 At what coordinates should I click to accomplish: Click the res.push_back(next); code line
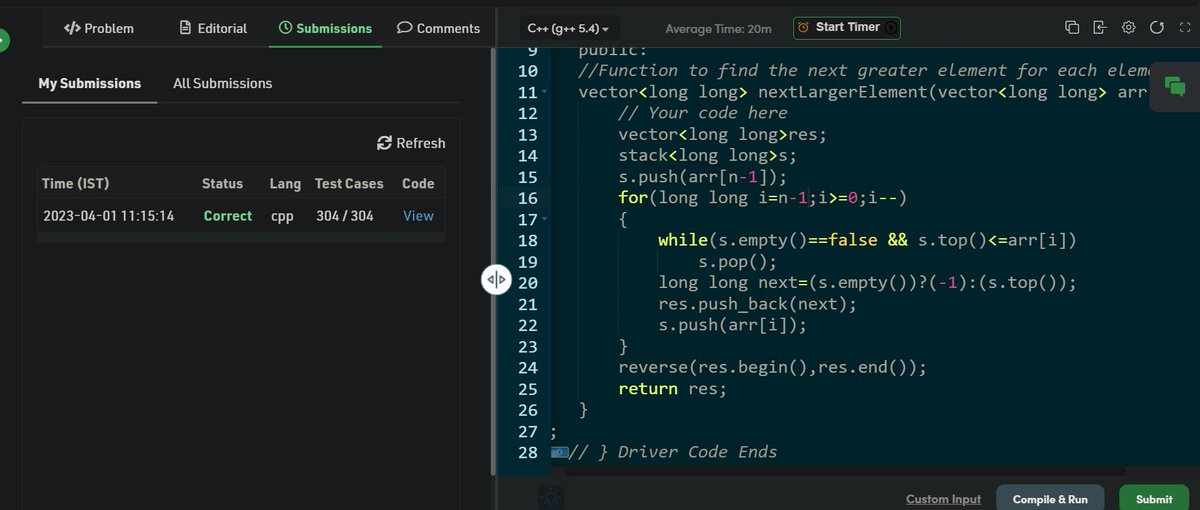pos(757,304)
